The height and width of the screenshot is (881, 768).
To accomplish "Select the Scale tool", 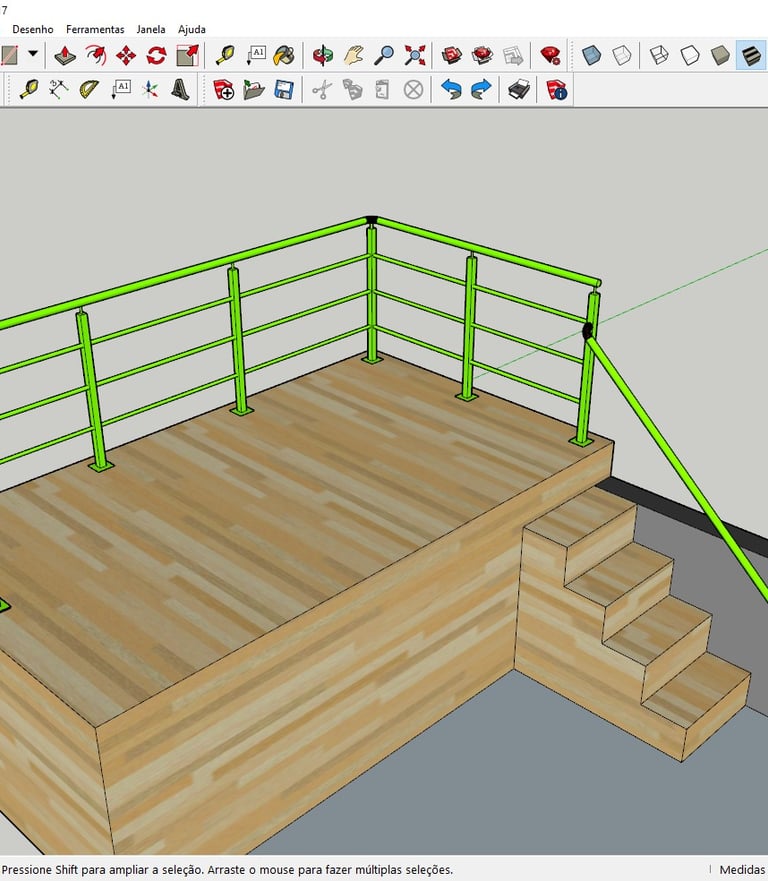I will click(x=188, y=55).
